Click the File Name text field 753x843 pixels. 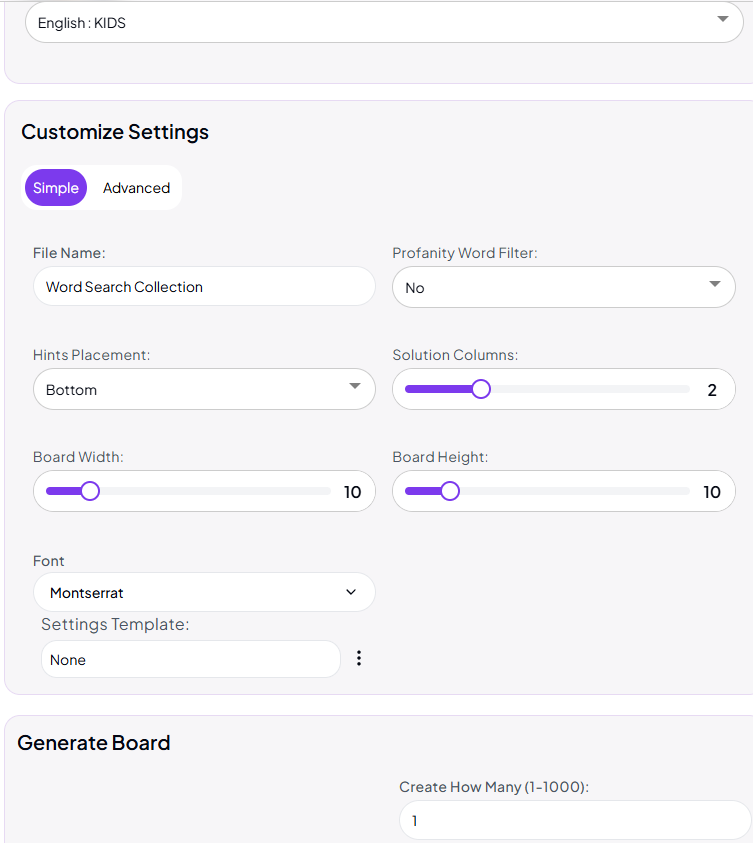(204, 287)
